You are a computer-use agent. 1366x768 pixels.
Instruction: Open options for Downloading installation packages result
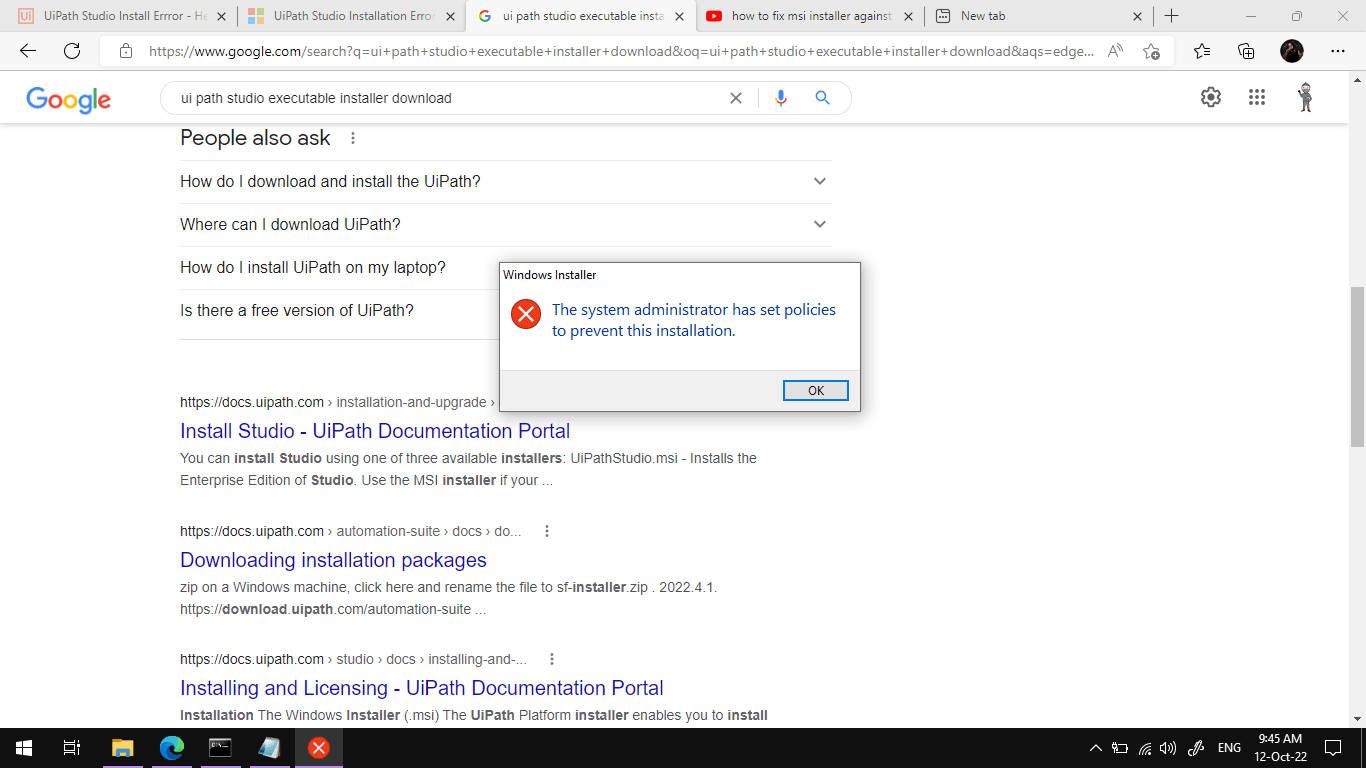pos(547,531)
